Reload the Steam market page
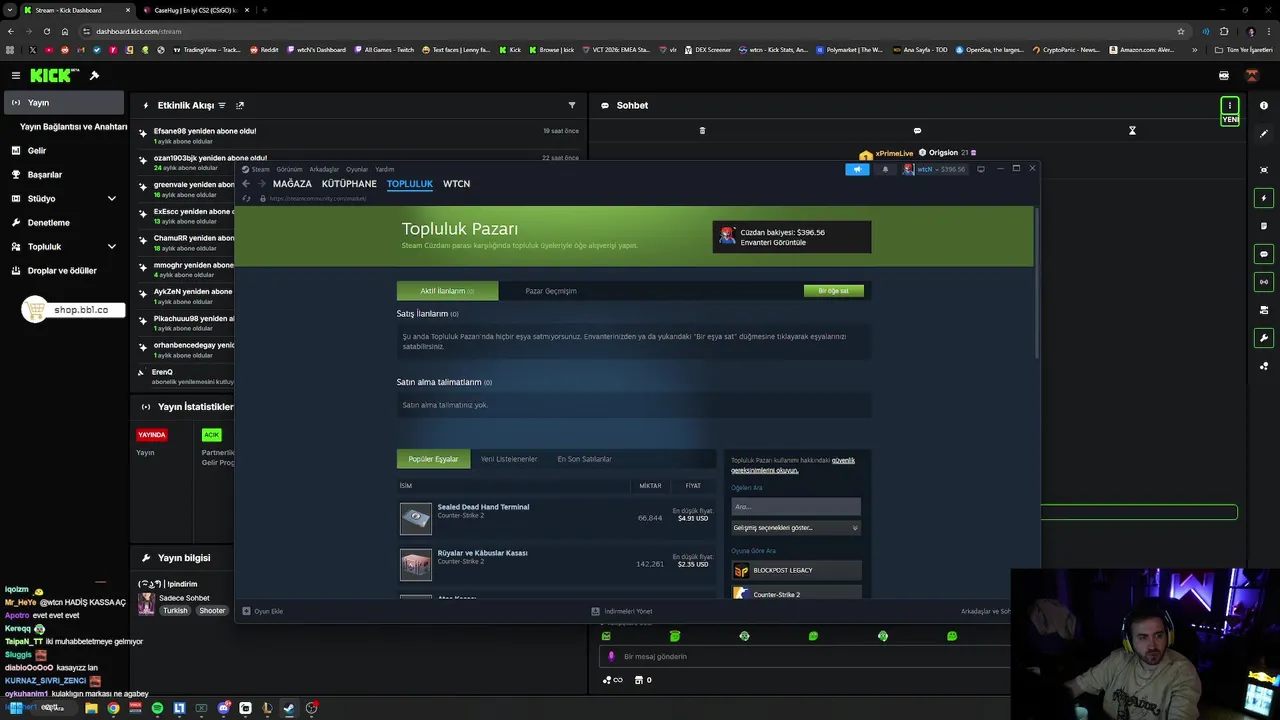 pos(246,198)
